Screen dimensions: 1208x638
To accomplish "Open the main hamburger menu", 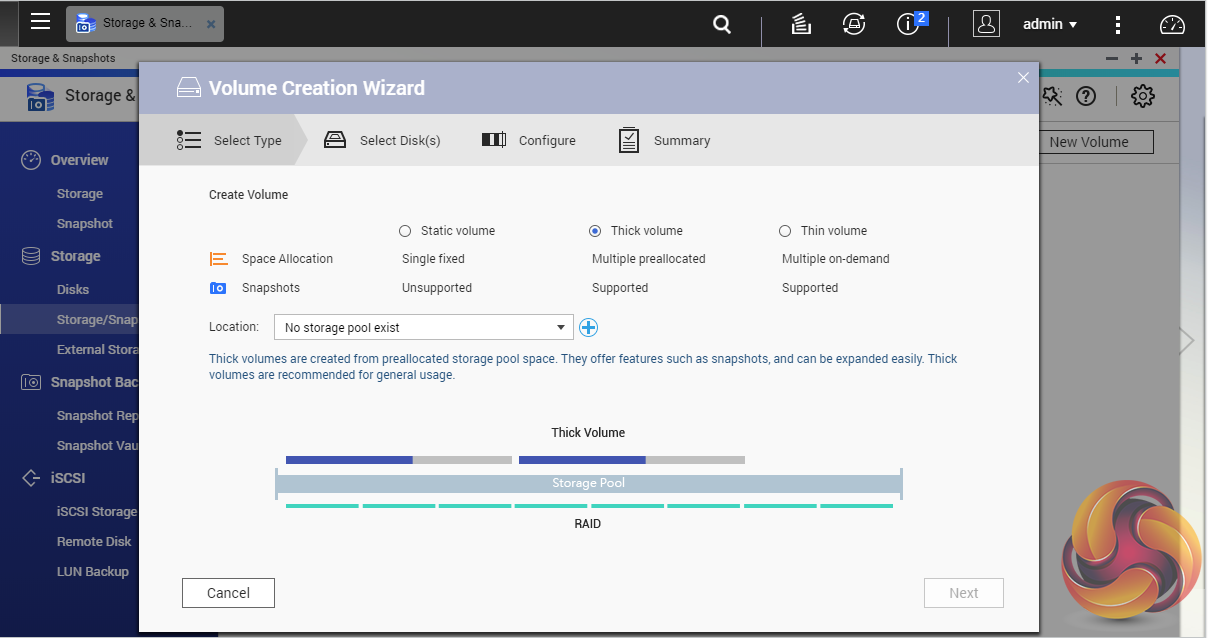I will pos(40,22).
